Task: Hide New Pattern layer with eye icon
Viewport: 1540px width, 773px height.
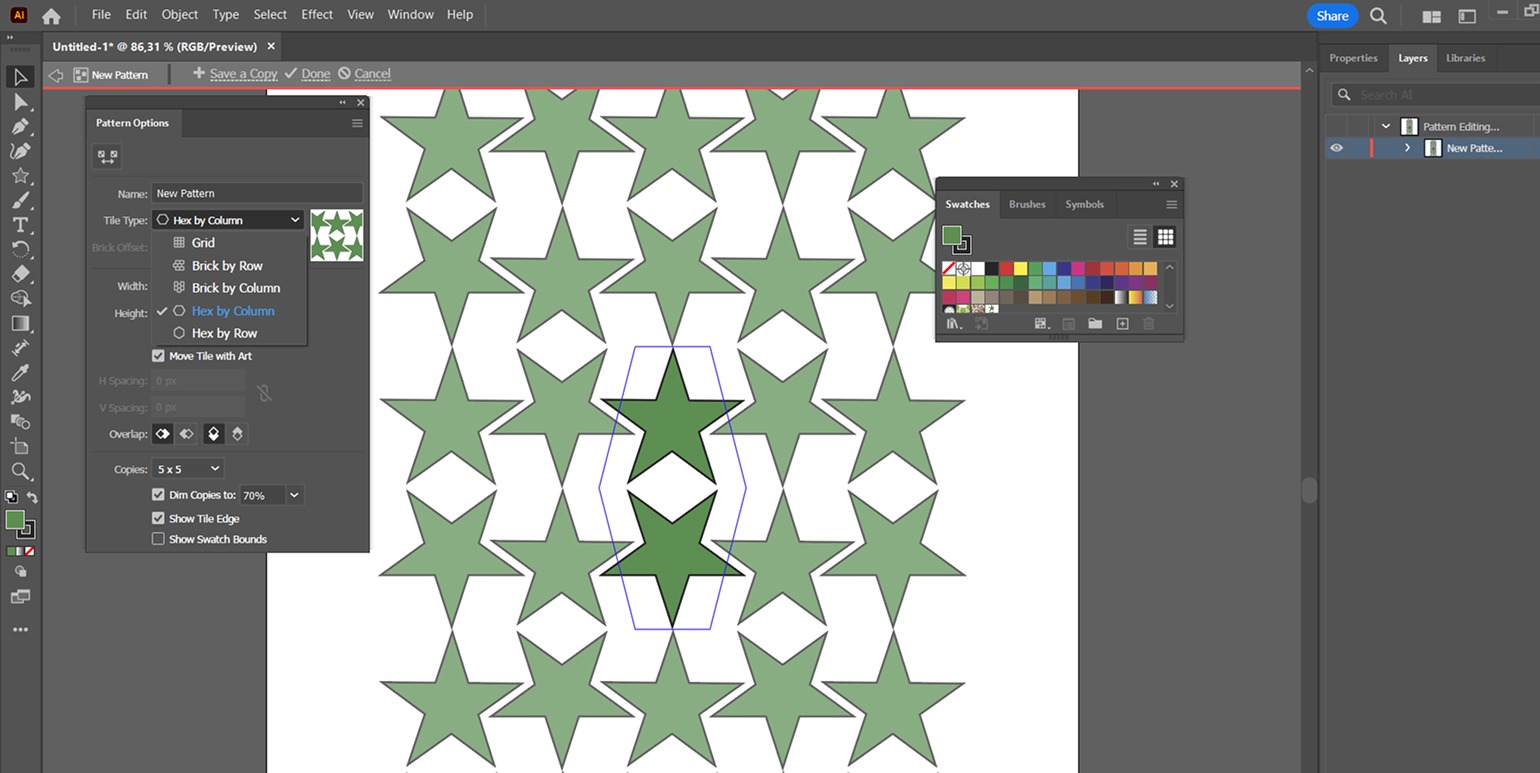Action: 1337,148
